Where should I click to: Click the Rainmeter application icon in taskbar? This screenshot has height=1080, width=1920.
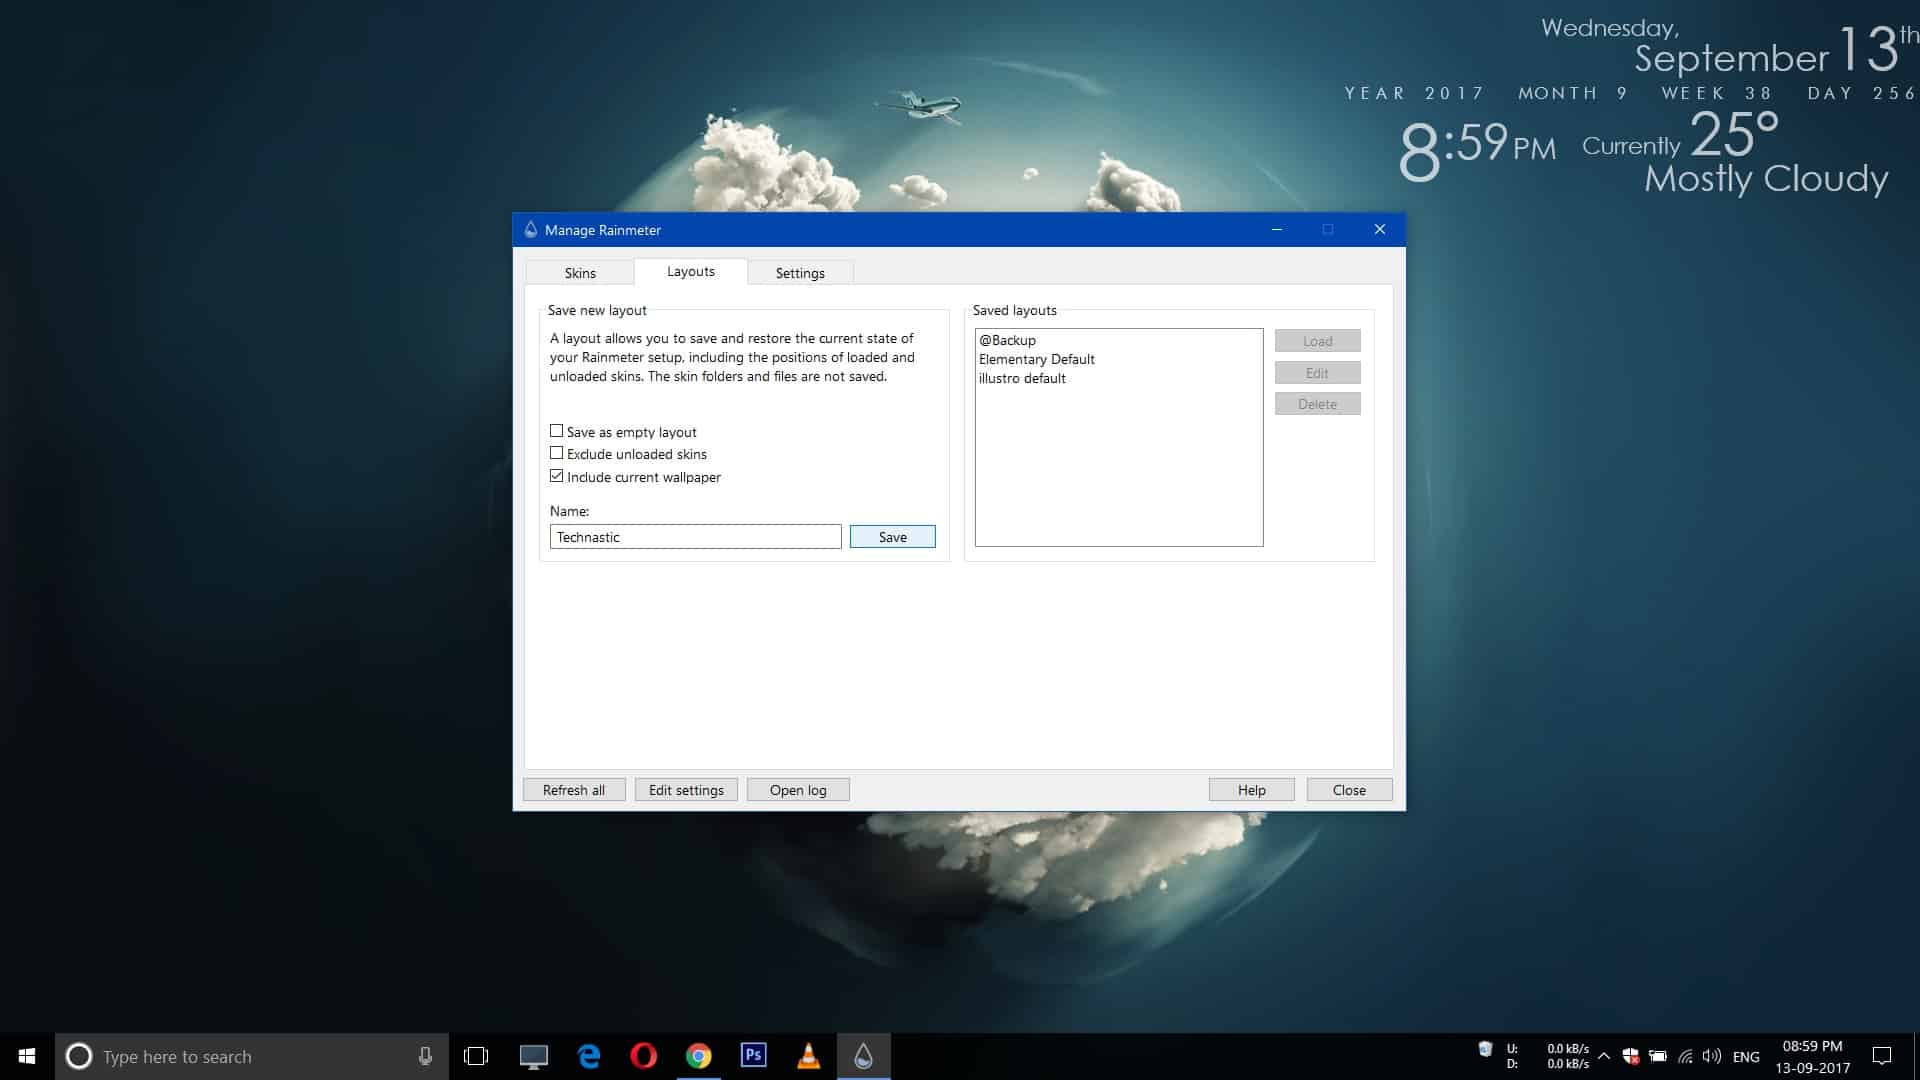point(864,1055)
